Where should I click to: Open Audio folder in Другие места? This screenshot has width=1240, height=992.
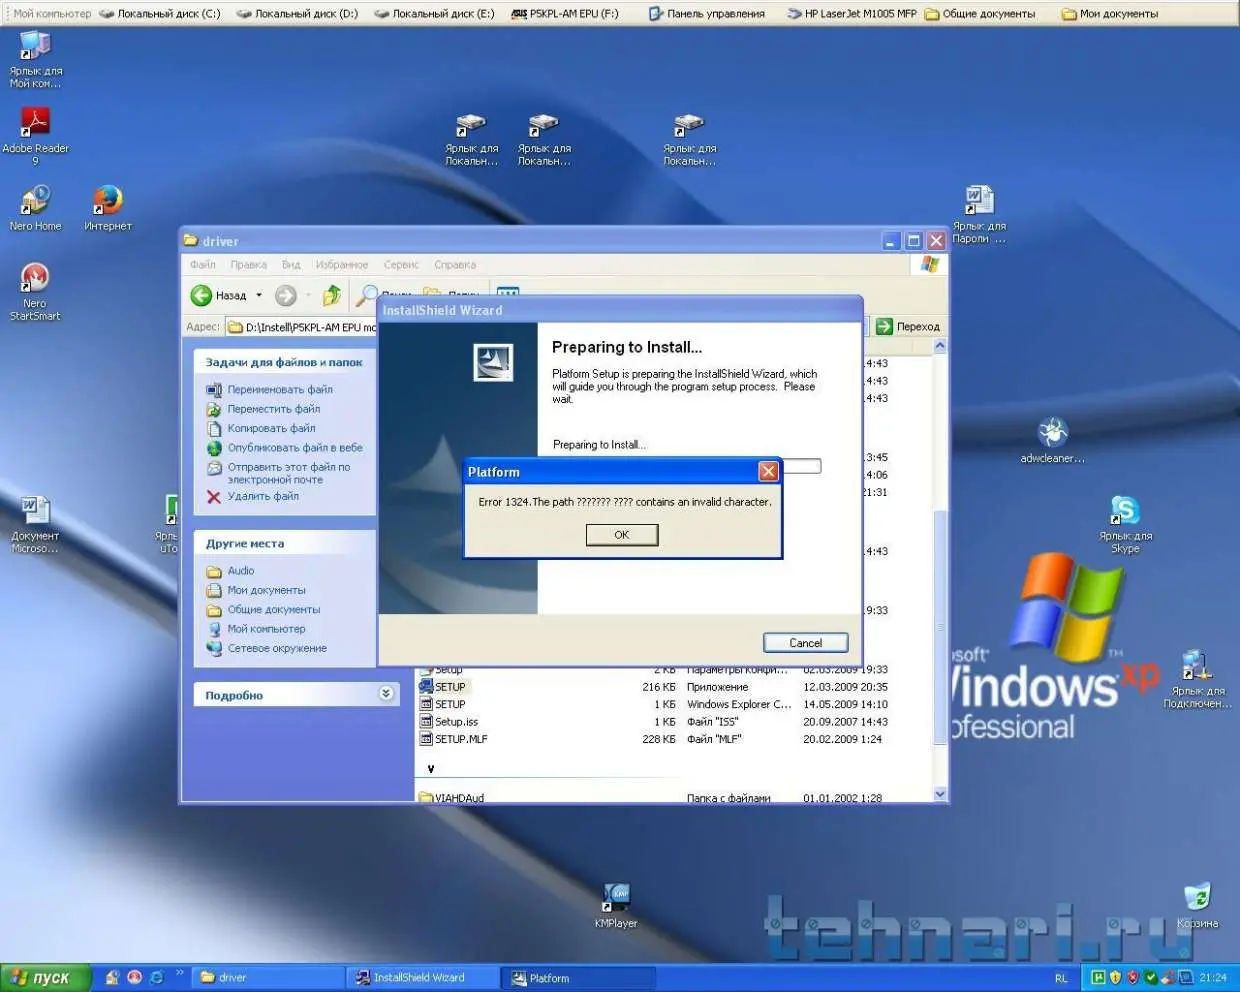click(241, 571)
